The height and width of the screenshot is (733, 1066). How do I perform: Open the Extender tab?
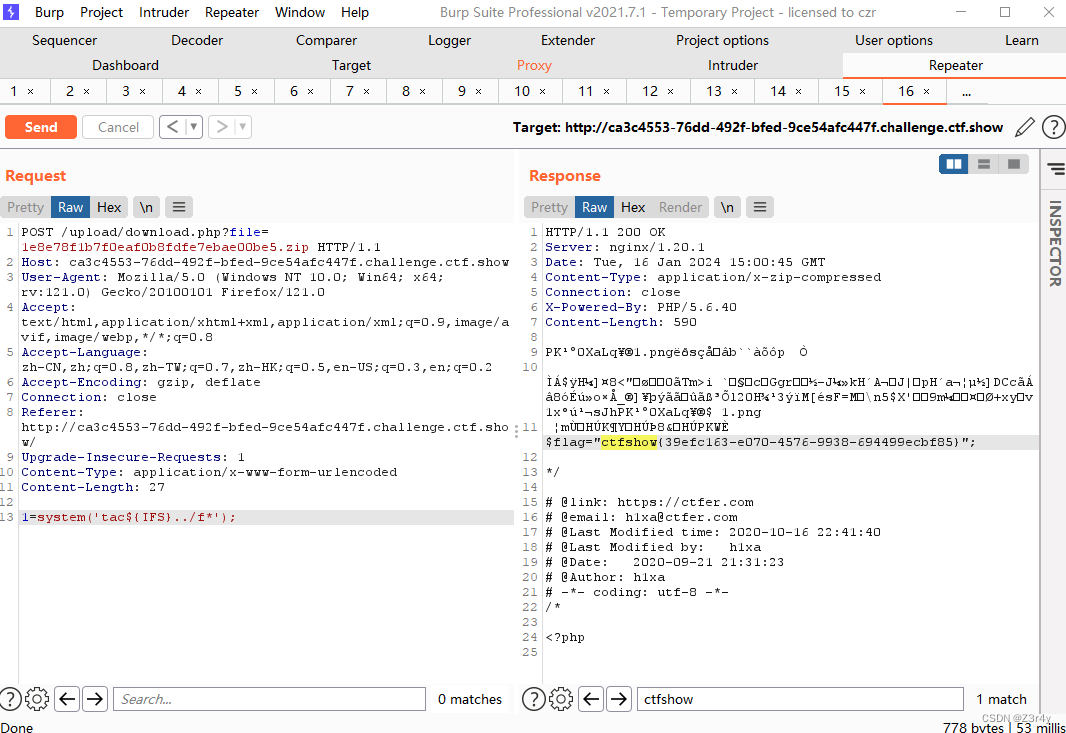pyautogui.click(x=568, y=40)
